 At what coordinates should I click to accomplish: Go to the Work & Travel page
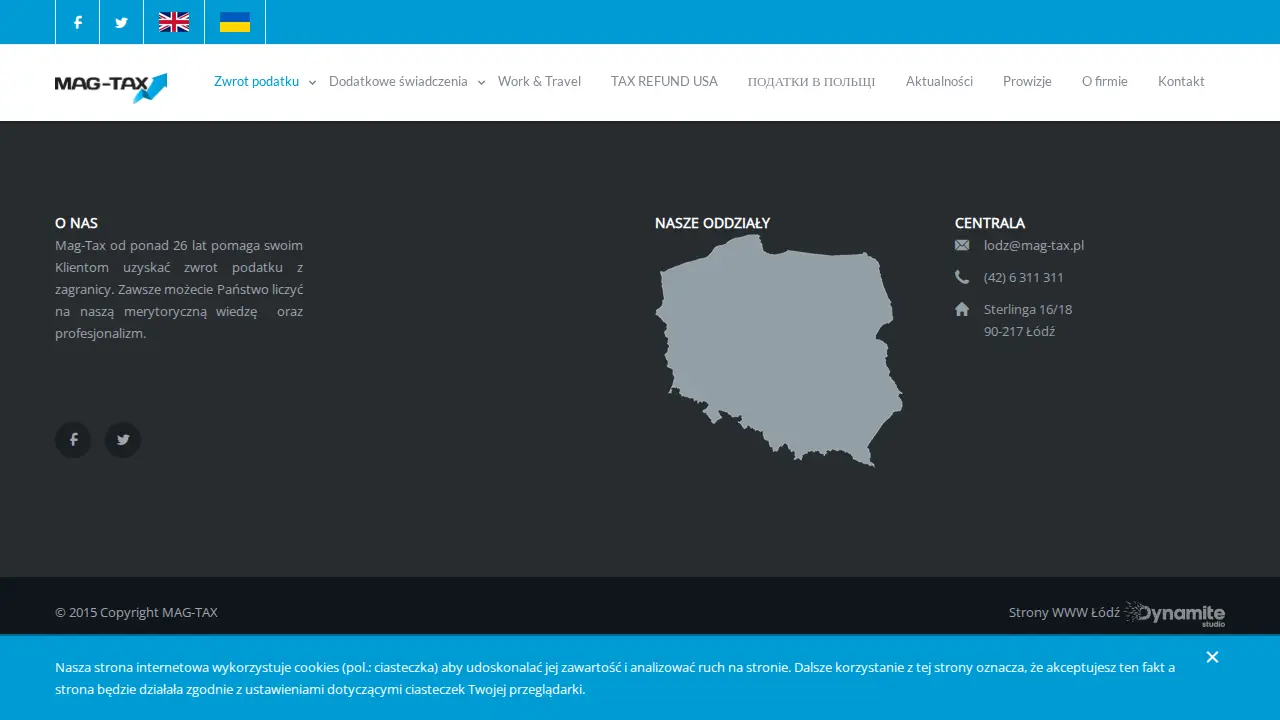coord(539,81)
